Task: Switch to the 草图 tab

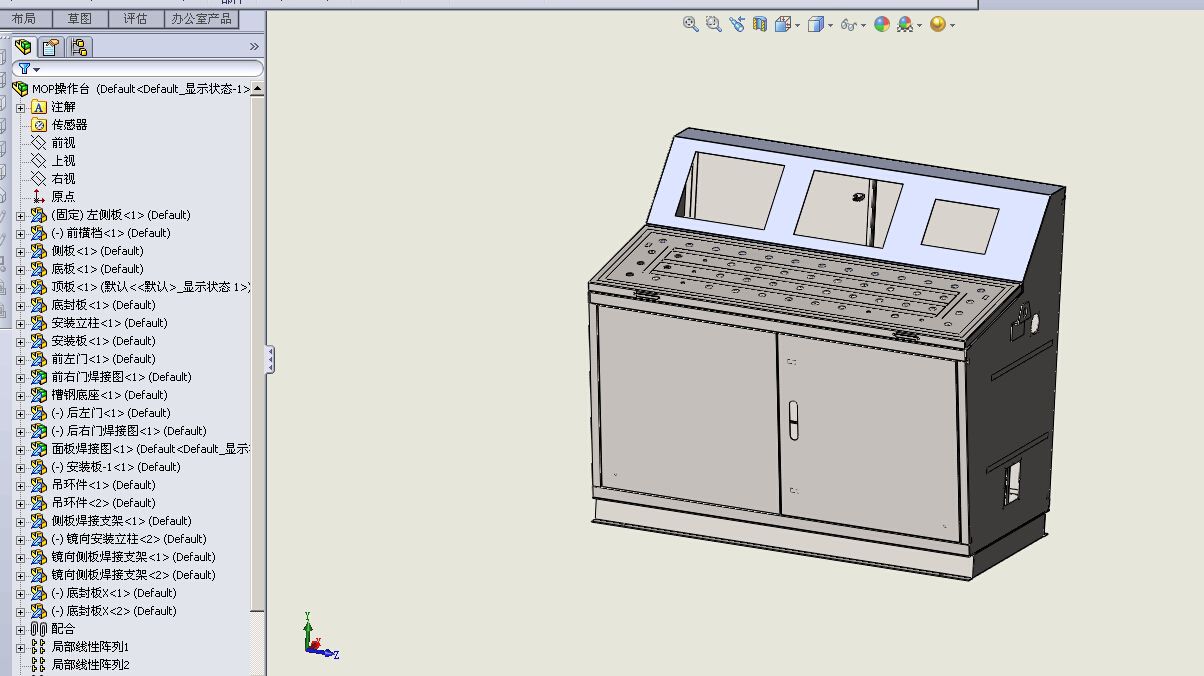Action: pos(79,18)
